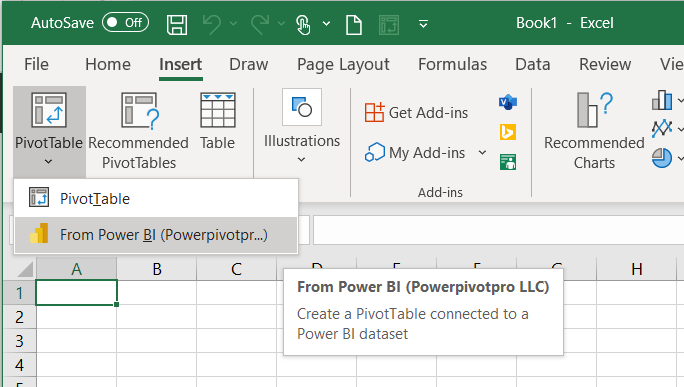The height and width of the screenshot is (387, 684).
Task: Open the Page Layout tab
Action: 343,65
